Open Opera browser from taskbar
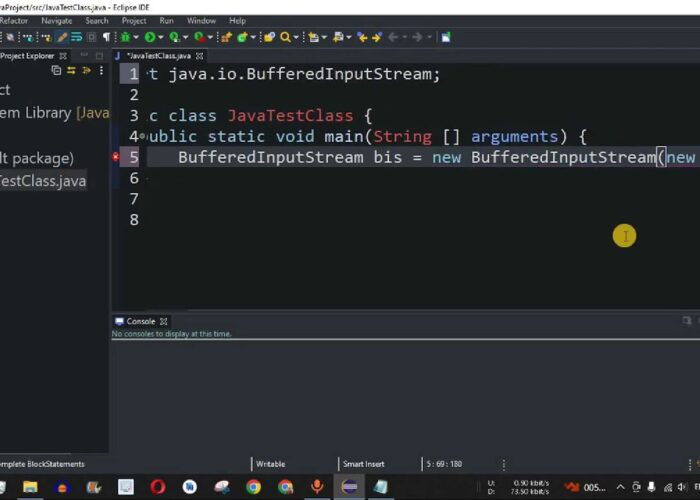Viewport: 700px width, 500px height. 158,487
